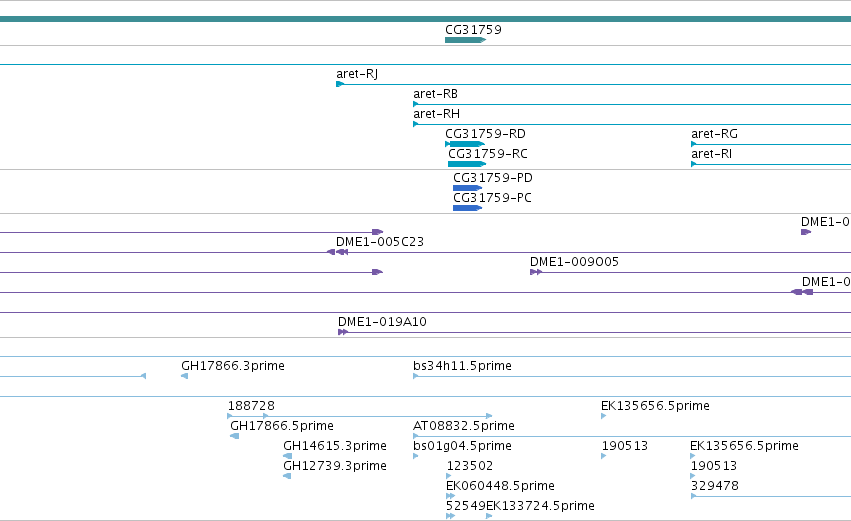
Task: Click the bs34h11.5prime EST label
Action: coord(462,365)
